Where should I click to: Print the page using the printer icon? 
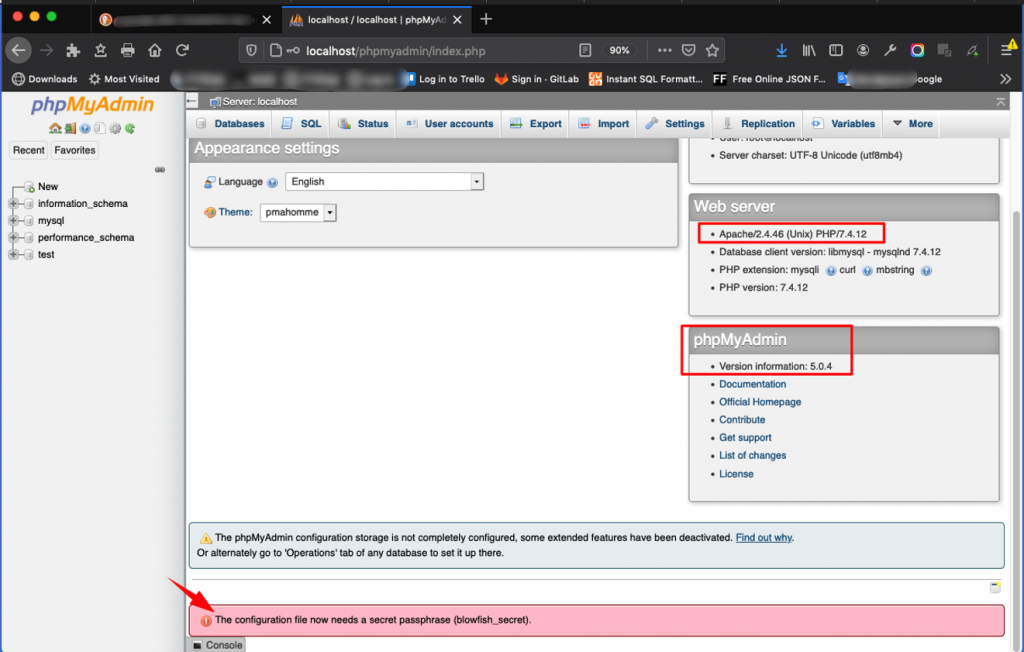point(128,50)
